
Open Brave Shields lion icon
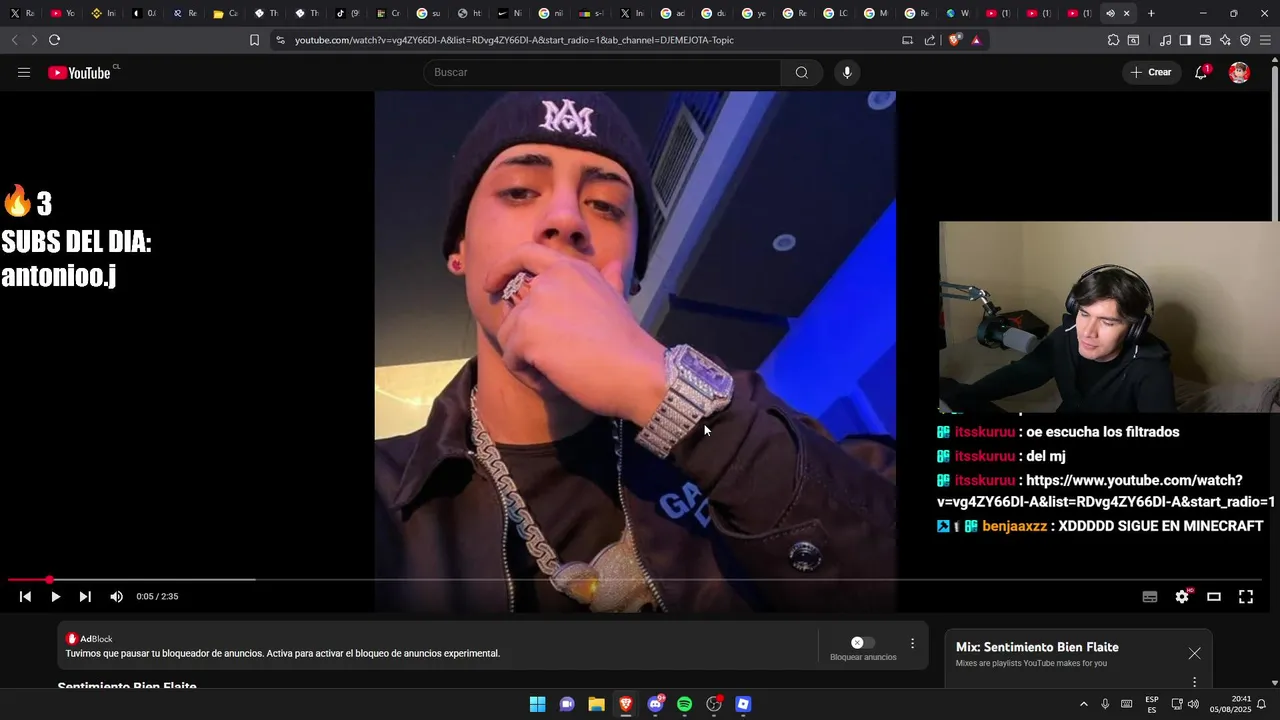pyautogui.click(x=954, y=40)
